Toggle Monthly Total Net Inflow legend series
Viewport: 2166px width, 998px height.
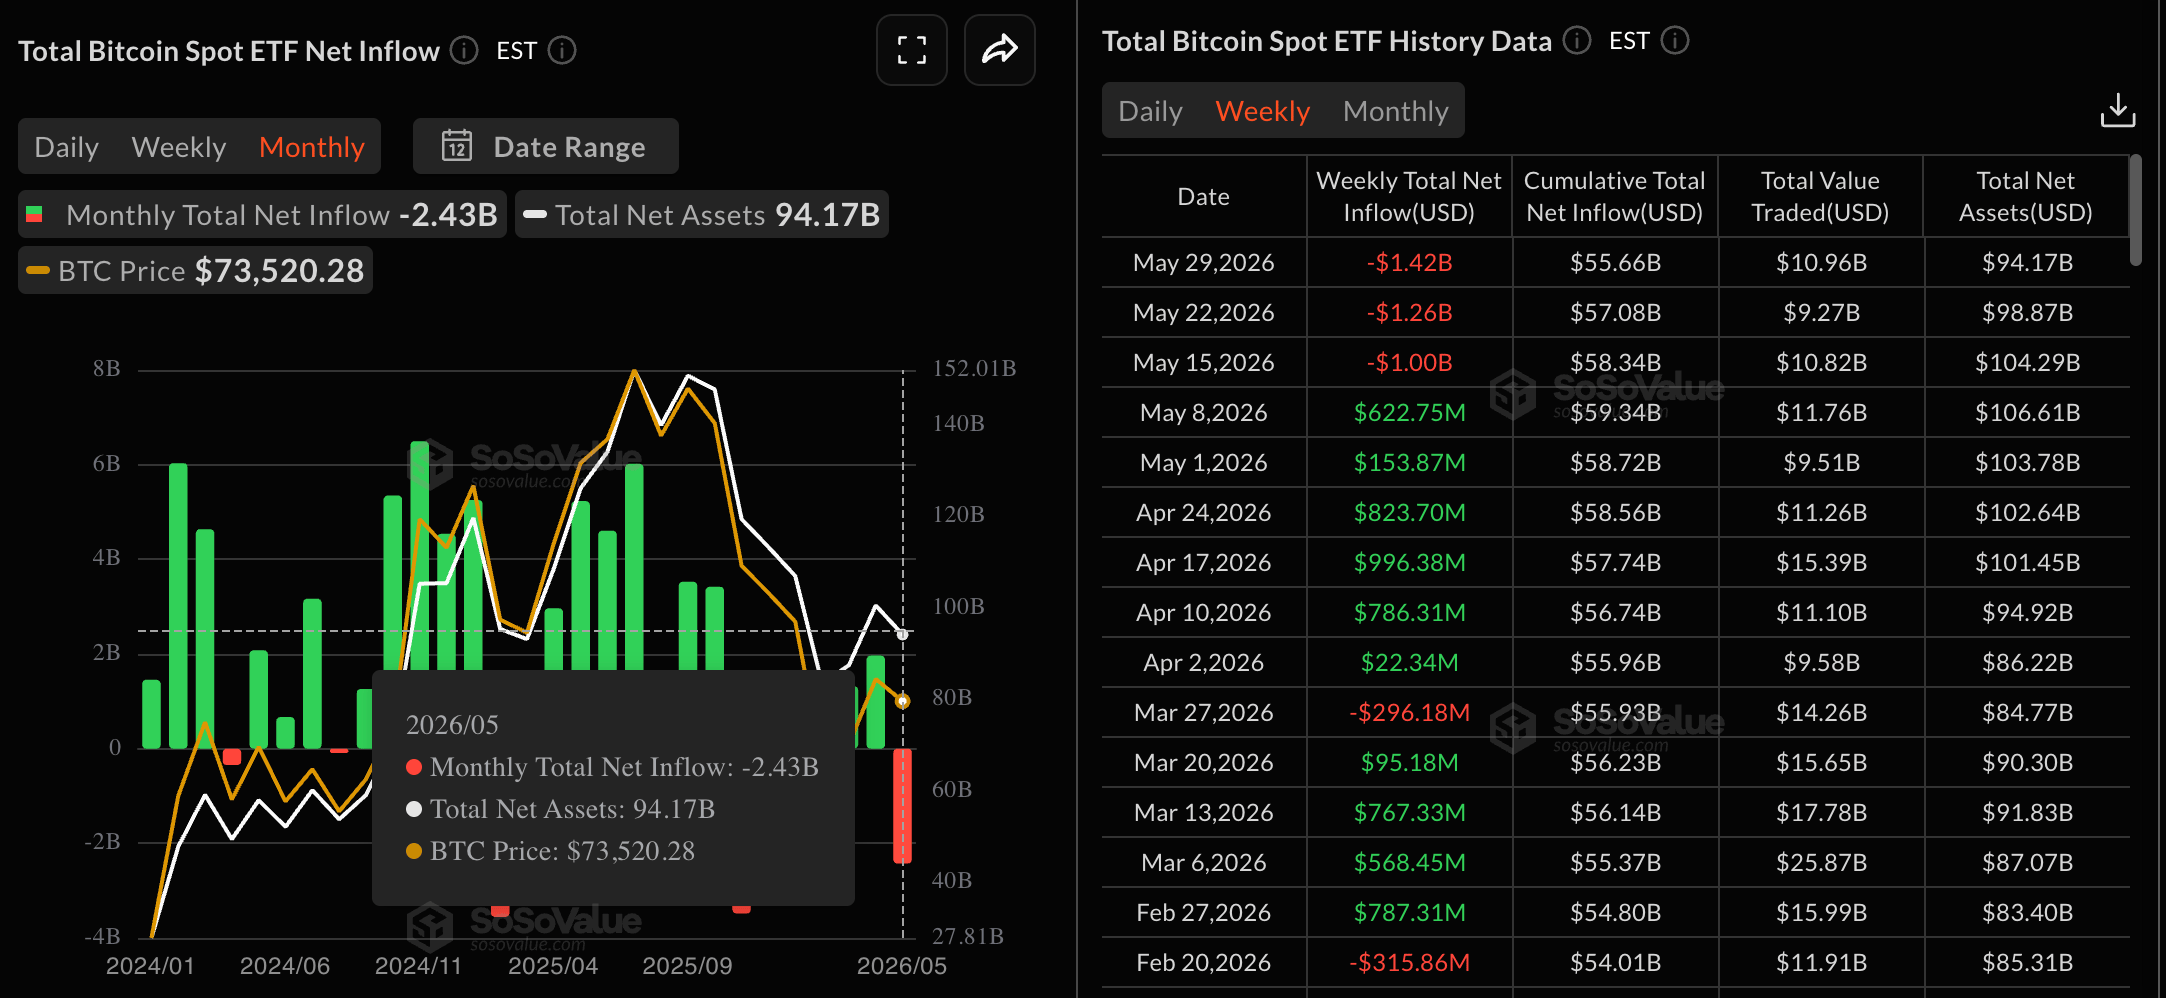coord(262,214)
